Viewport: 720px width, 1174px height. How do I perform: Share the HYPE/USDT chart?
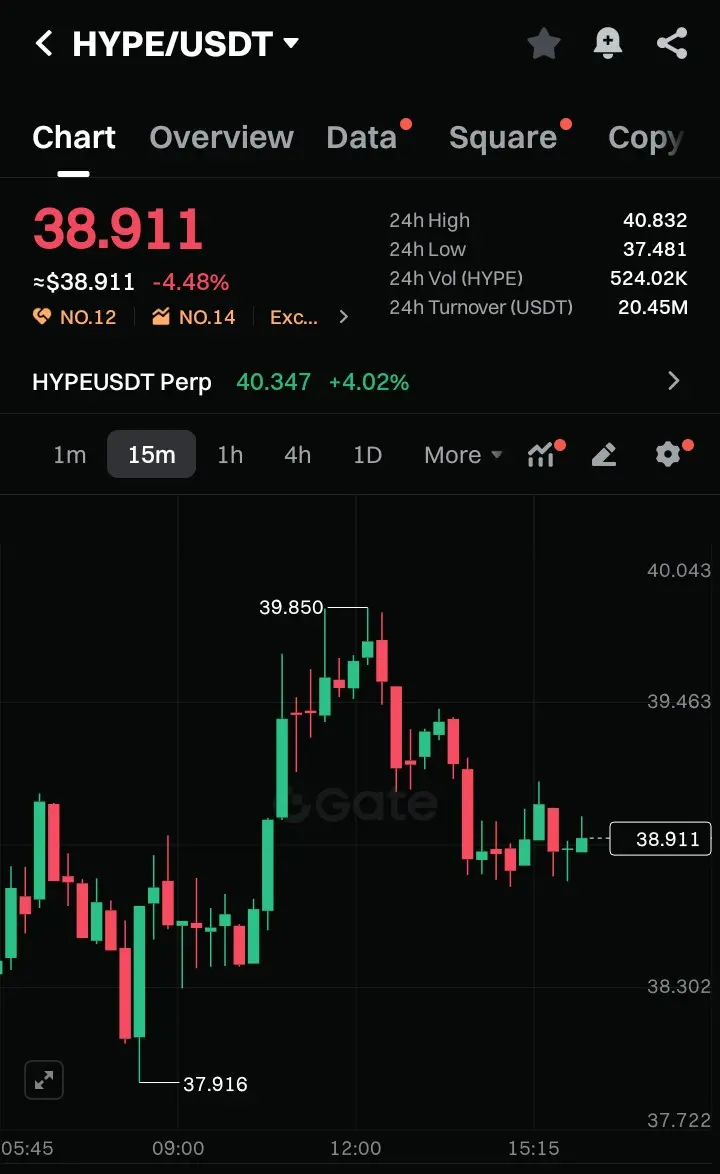(x=672, y=43)
